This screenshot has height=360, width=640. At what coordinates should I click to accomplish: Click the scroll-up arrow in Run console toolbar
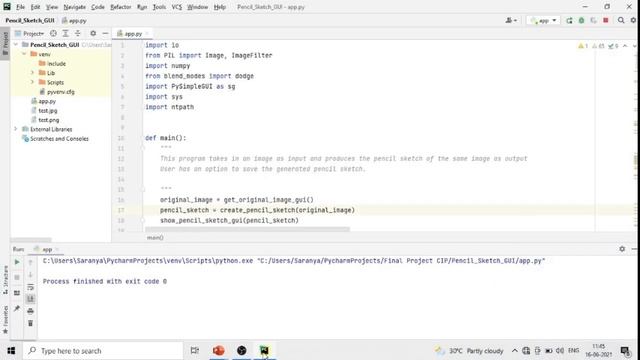click(x=30, y=262)
